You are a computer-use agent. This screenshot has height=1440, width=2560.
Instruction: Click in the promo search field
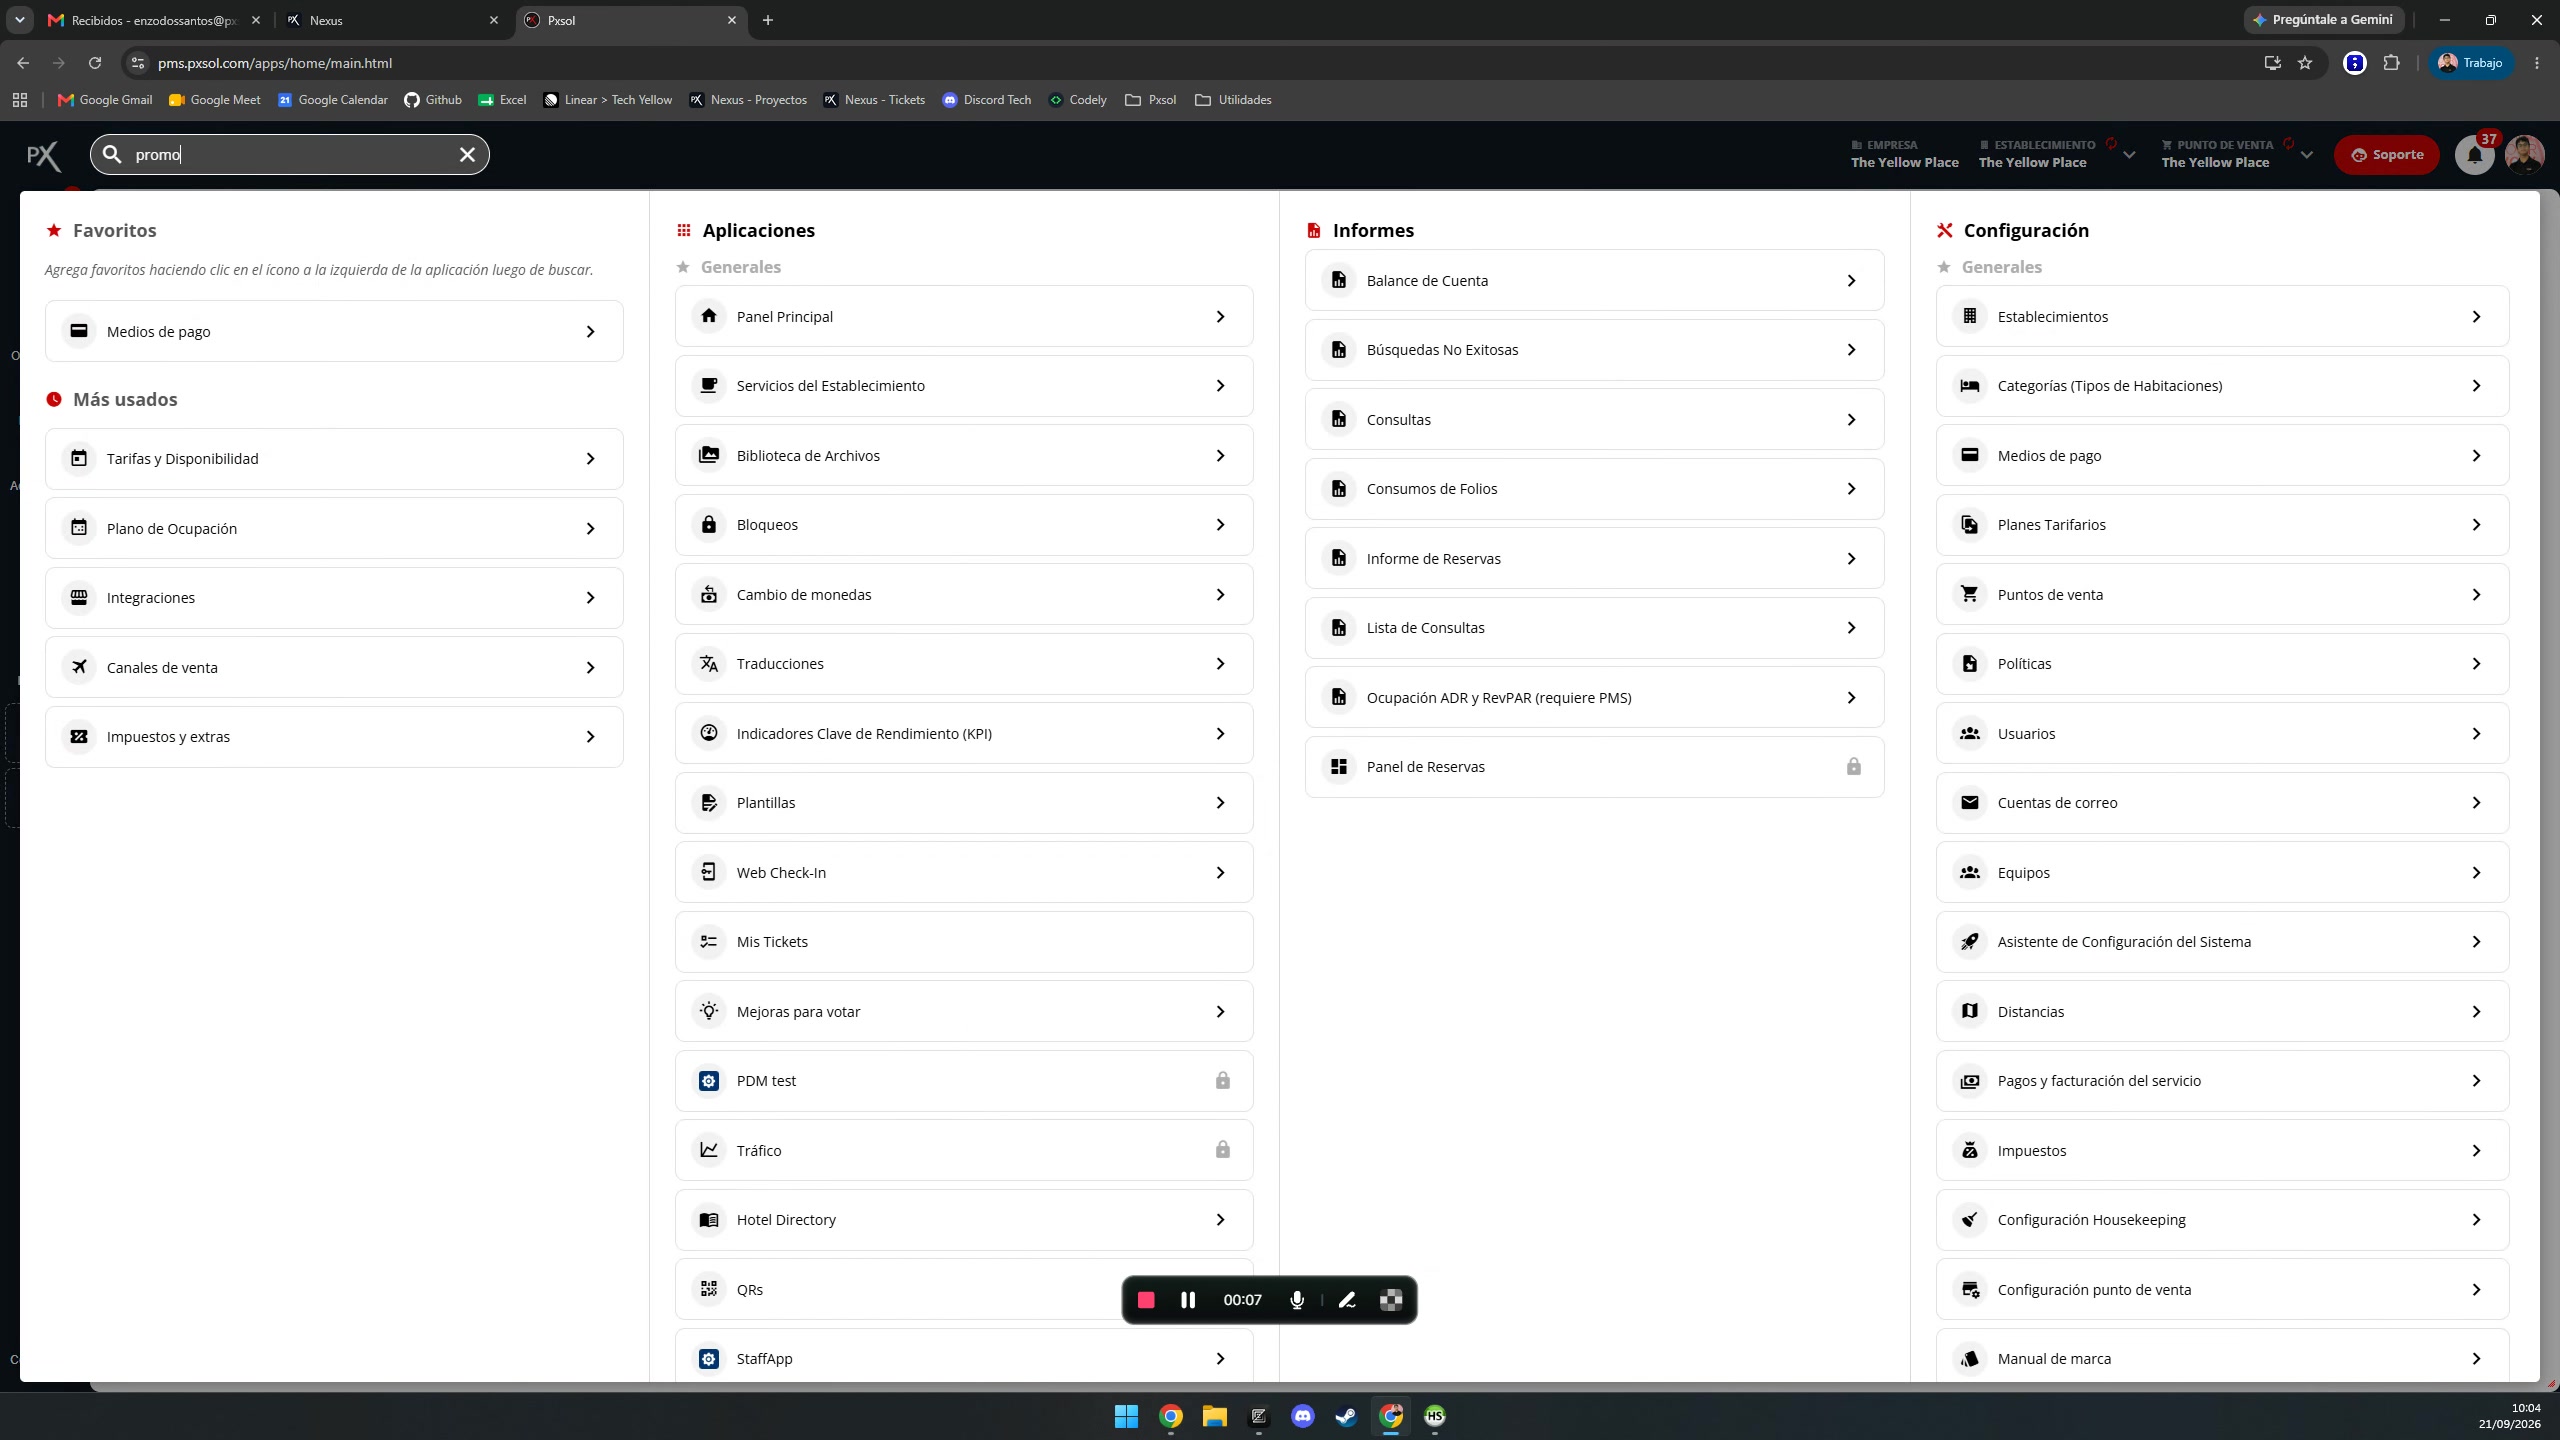290,154
